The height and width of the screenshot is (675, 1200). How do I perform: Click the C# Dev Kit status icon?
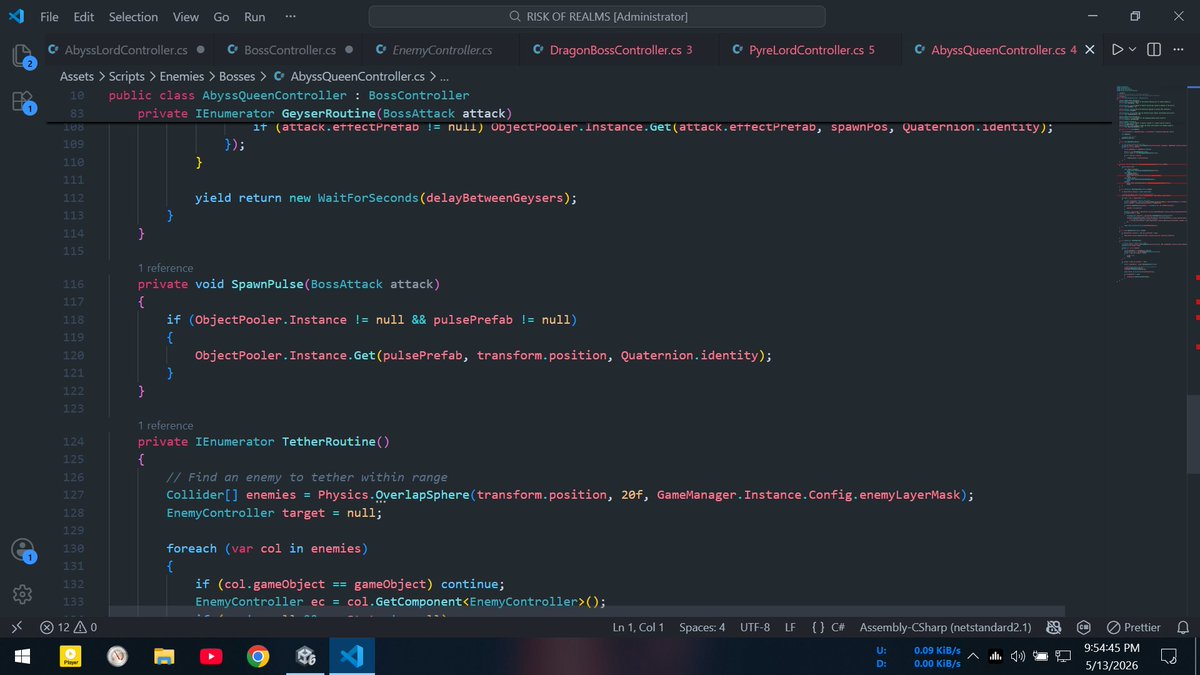tap(1083, 627)
